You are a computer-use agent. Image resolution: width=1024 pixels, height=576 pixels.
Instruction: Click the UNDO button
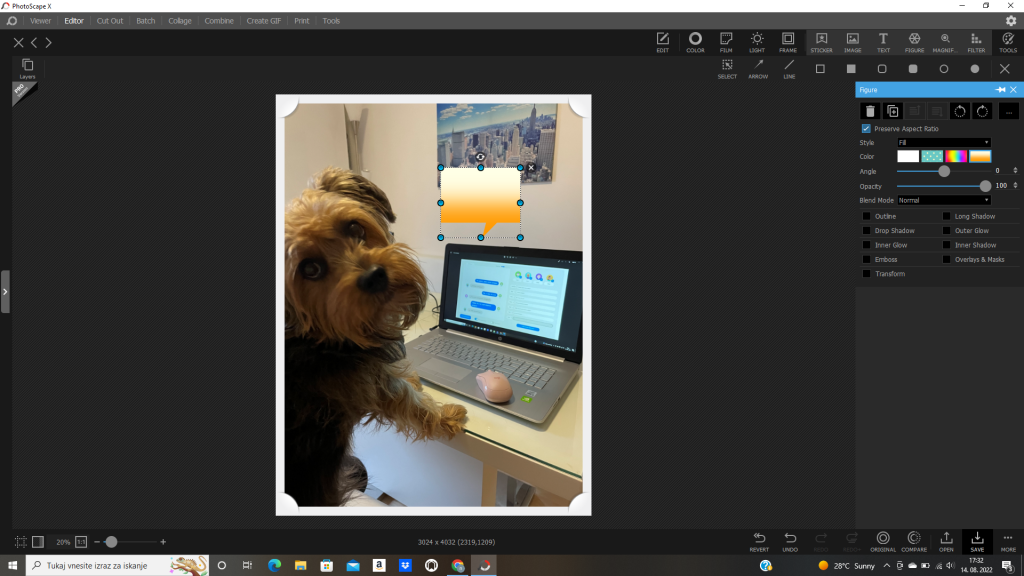point(790,542)
